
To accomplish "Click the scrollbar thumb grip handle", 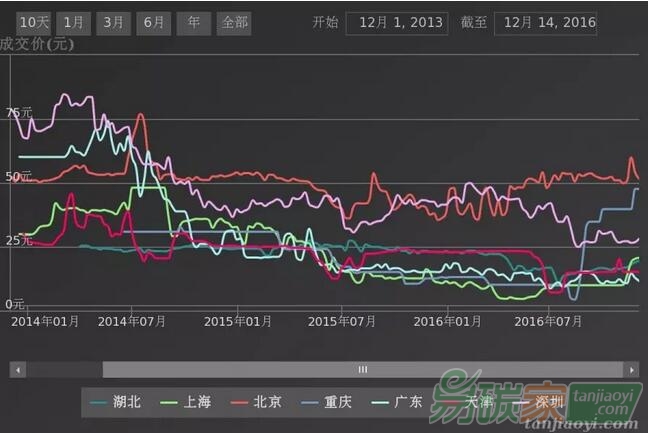I will (x=363, y=370).
